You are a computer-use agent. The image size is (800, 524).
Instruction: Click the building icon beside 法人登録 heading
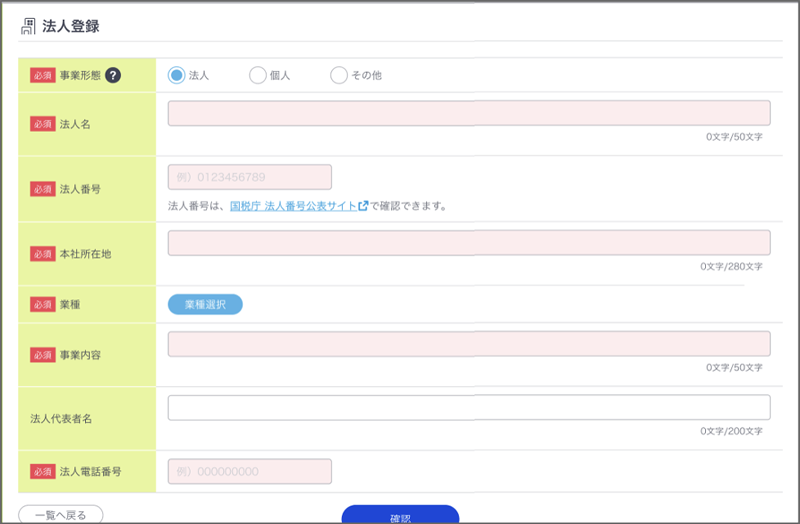click(28, 26)
